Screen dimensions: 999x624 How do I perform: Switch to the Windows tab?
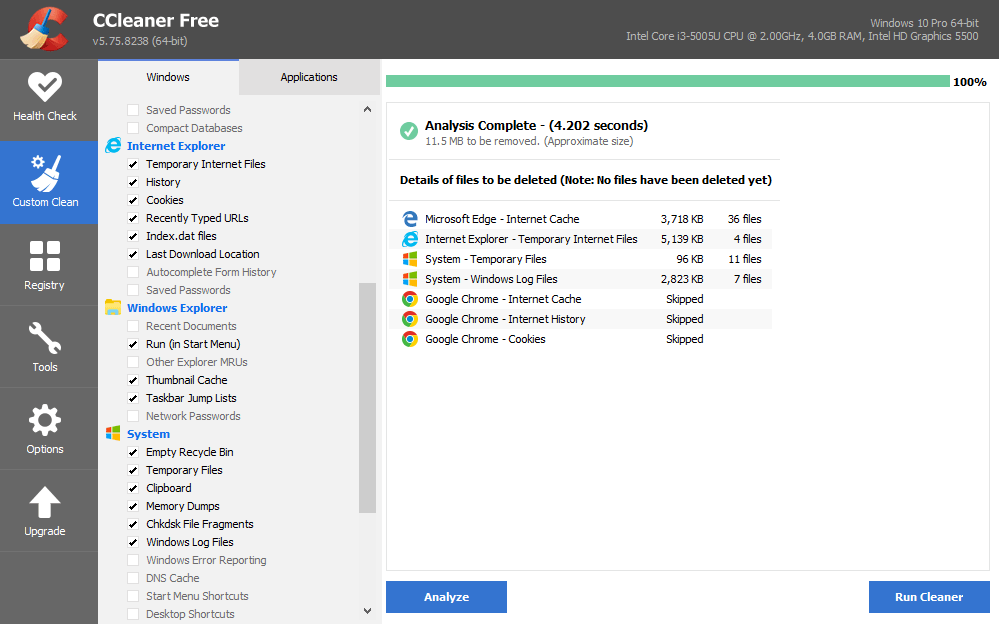pyautogui.click(x=168, y=77)
